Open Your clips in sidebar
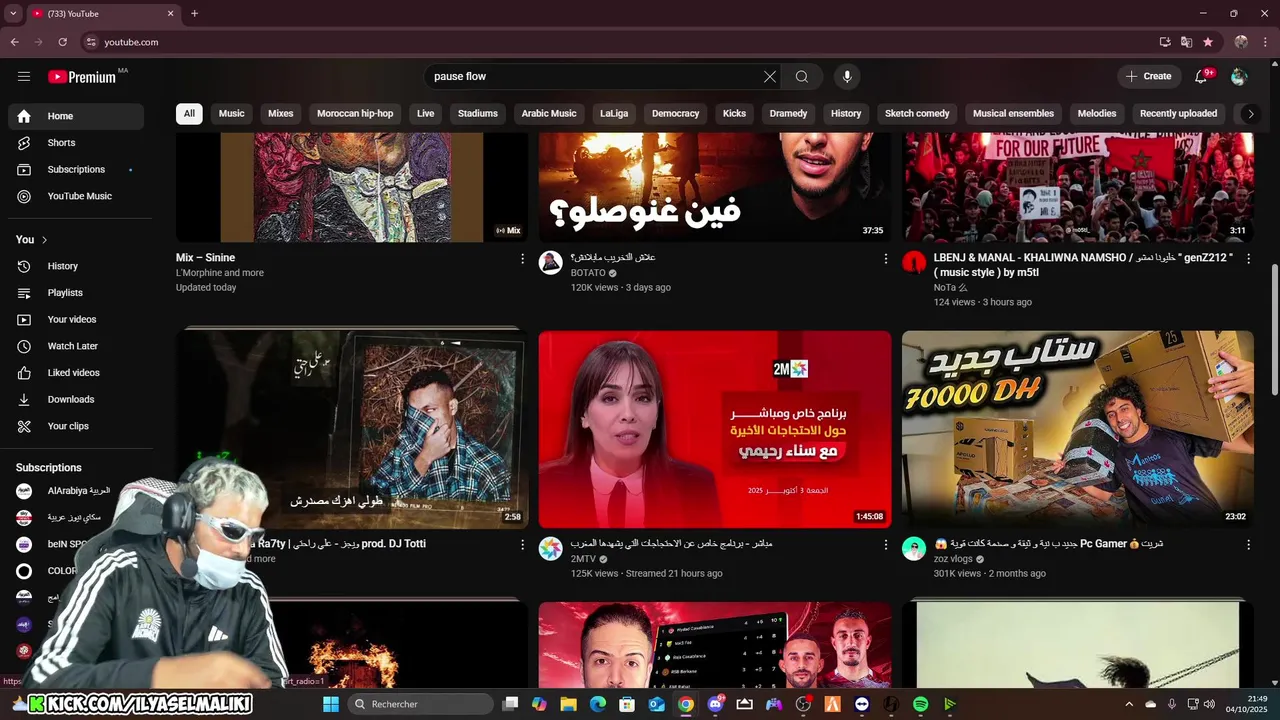The image size is (1280, 720). (76, 426)
